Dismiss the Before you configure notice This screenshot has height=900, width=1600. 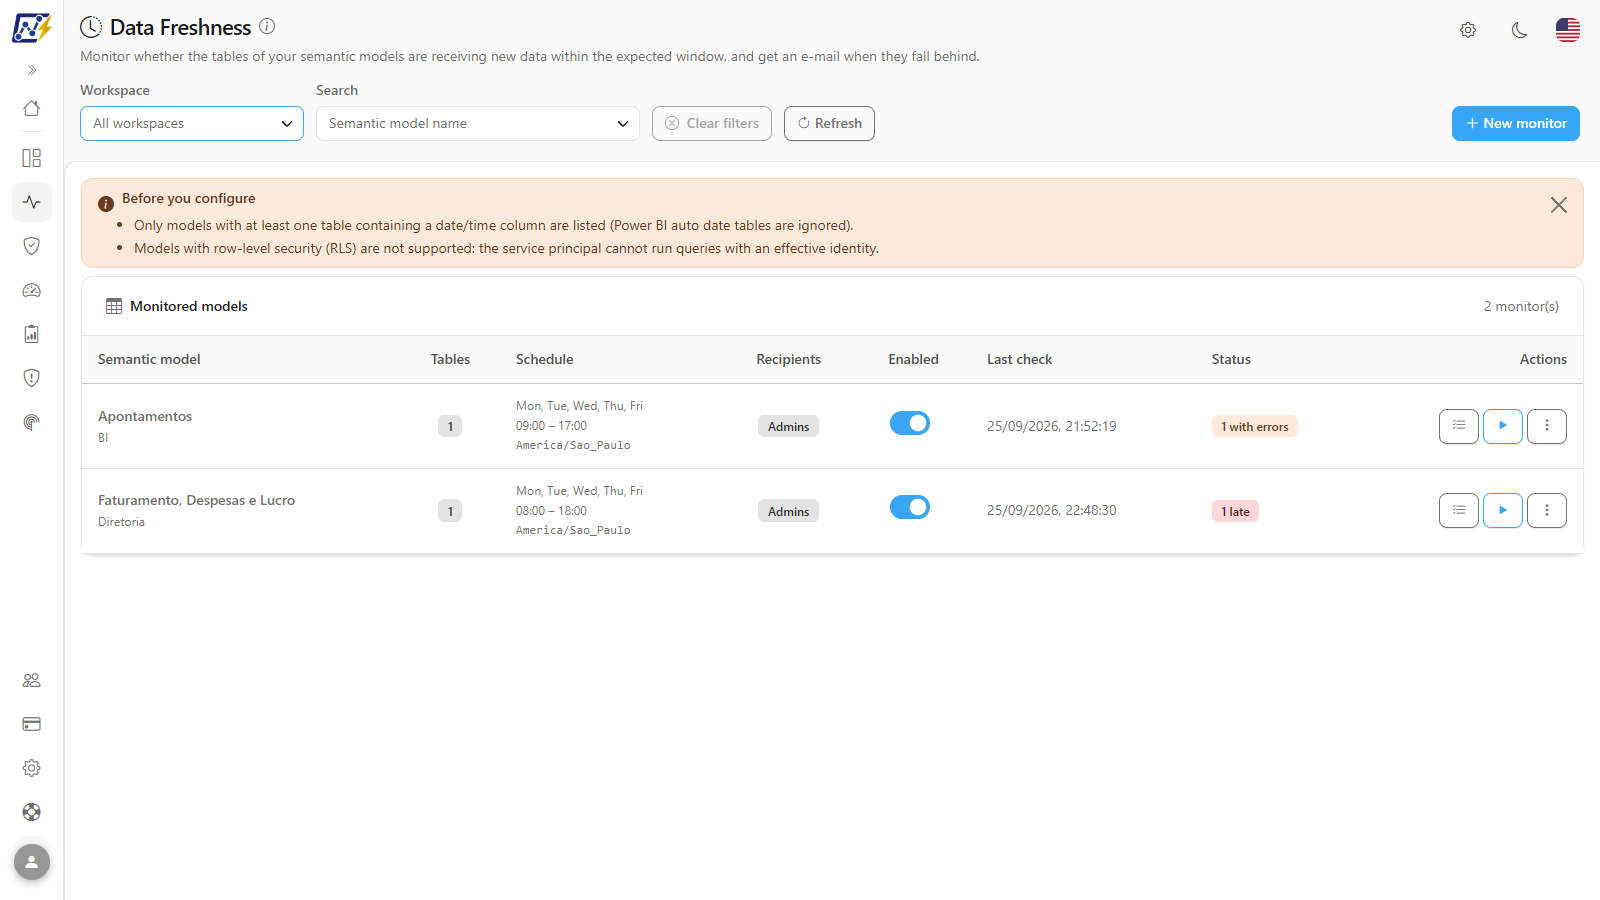[x=1559, y=205]
